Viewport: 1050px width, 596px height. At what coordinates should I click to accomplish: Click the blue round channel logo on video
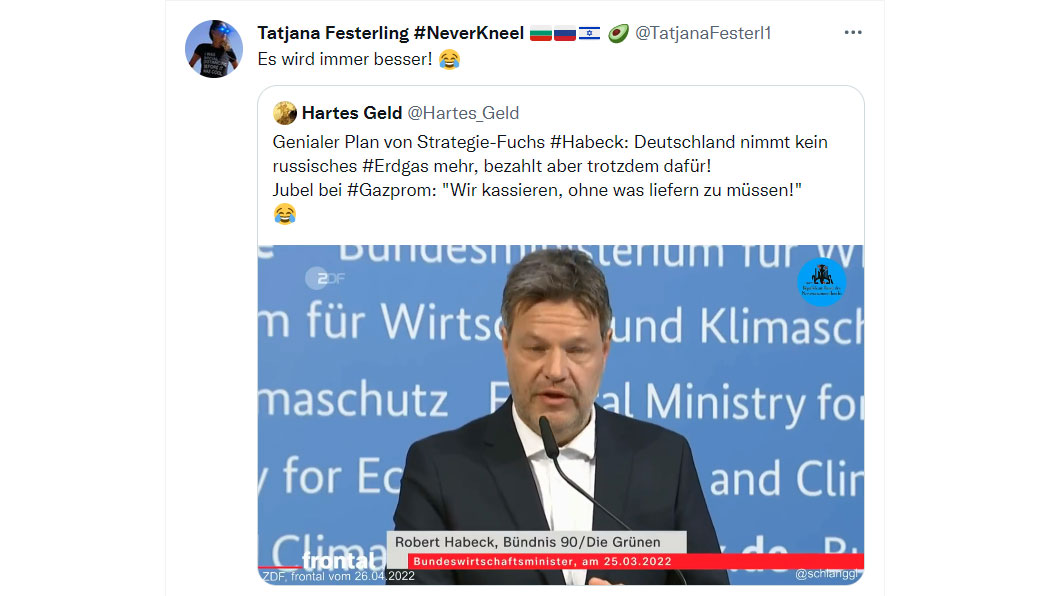pos(822,282)
